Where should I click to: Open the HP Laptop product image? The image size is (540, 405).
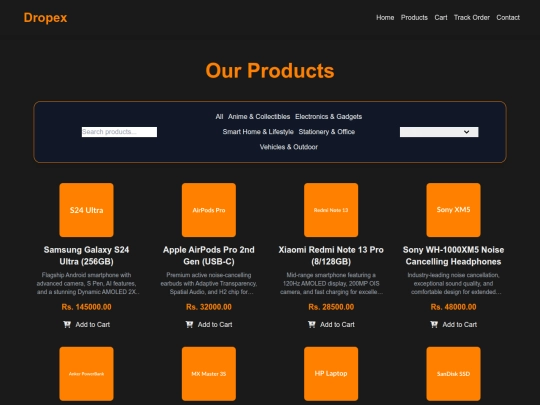331,374
